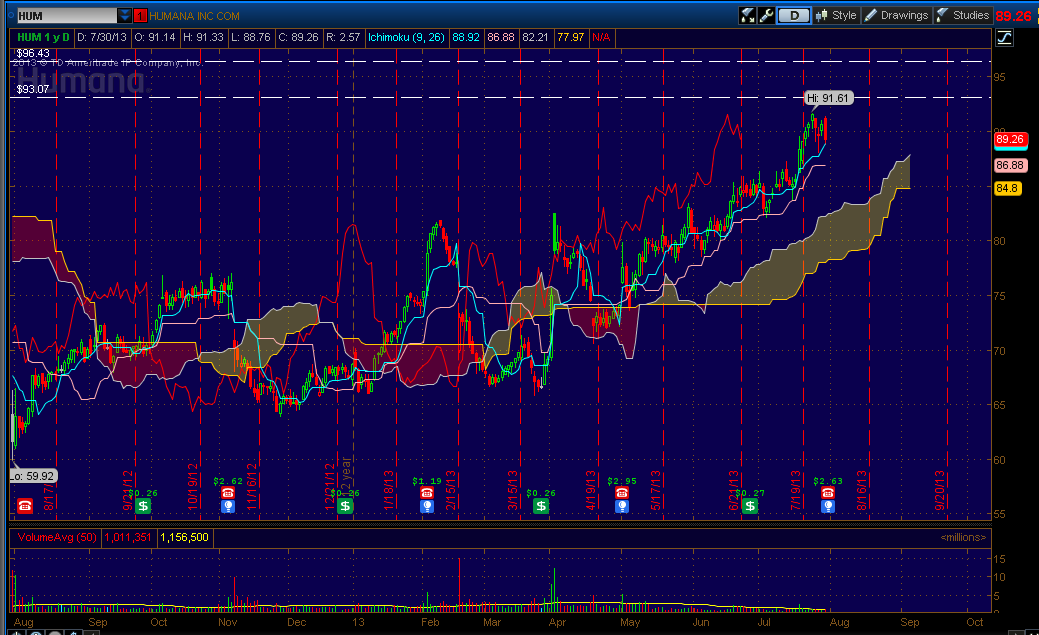Click the earliest August earnings phone icon
This screenshot has width=1039, height=635.
(25, 506)
